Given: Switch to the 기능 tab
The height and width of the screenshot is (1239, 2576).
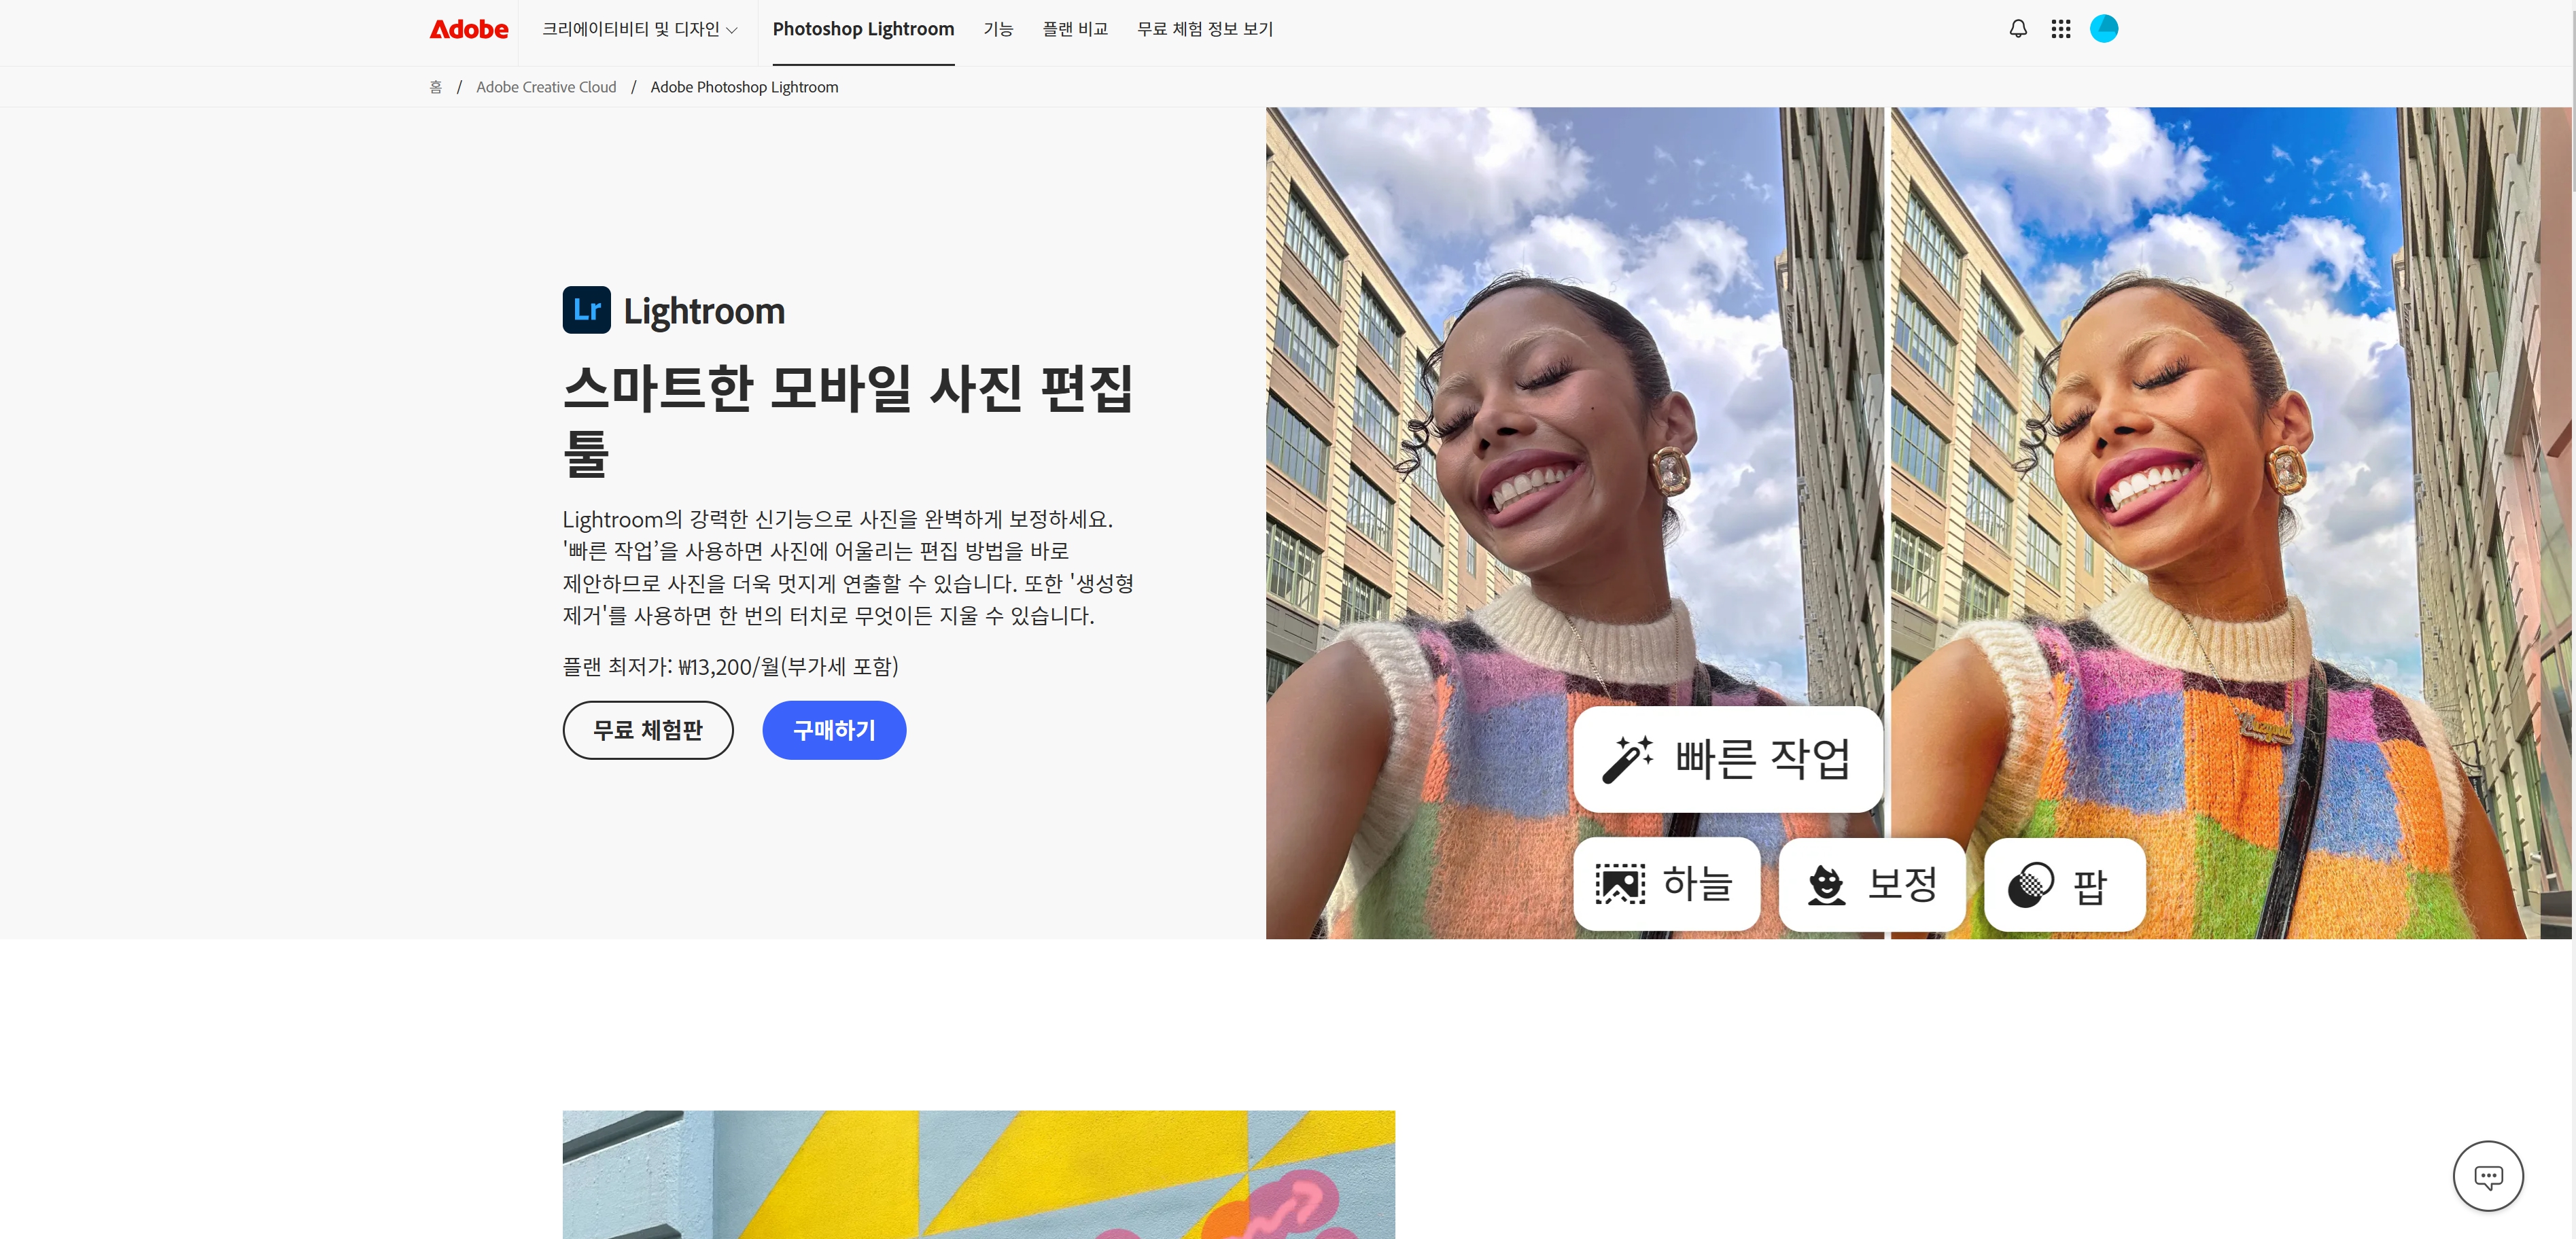Looking at the screenshot, I should [998, 29].
